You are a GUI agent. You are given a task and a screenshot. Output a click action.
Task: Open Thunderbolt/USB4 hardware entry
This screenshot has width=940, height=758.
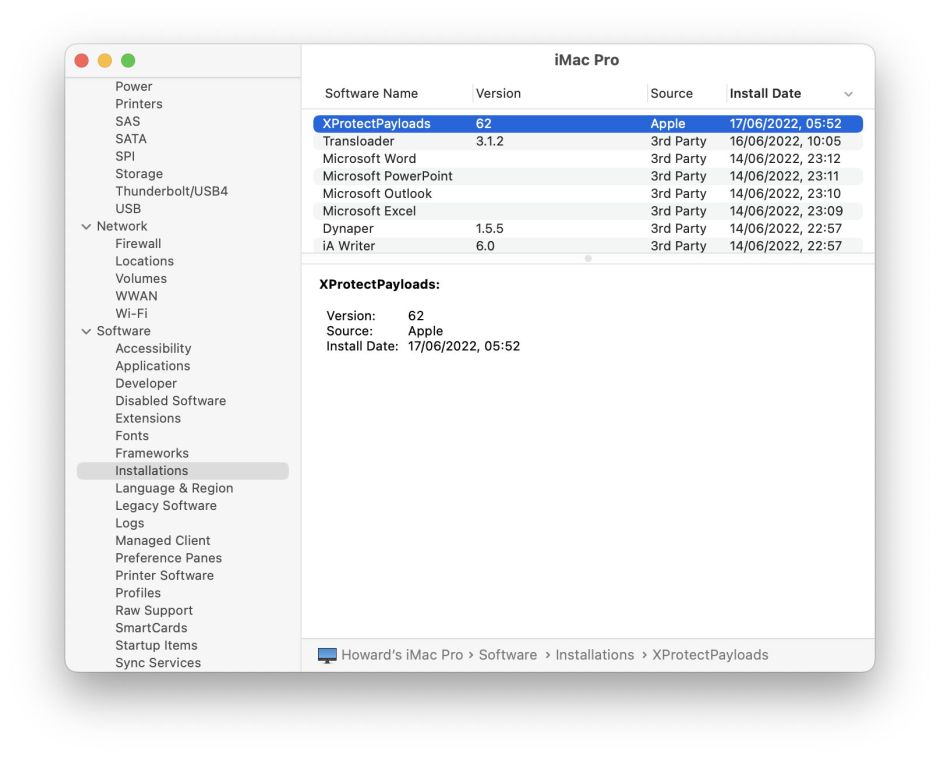(x=171, y=191)
